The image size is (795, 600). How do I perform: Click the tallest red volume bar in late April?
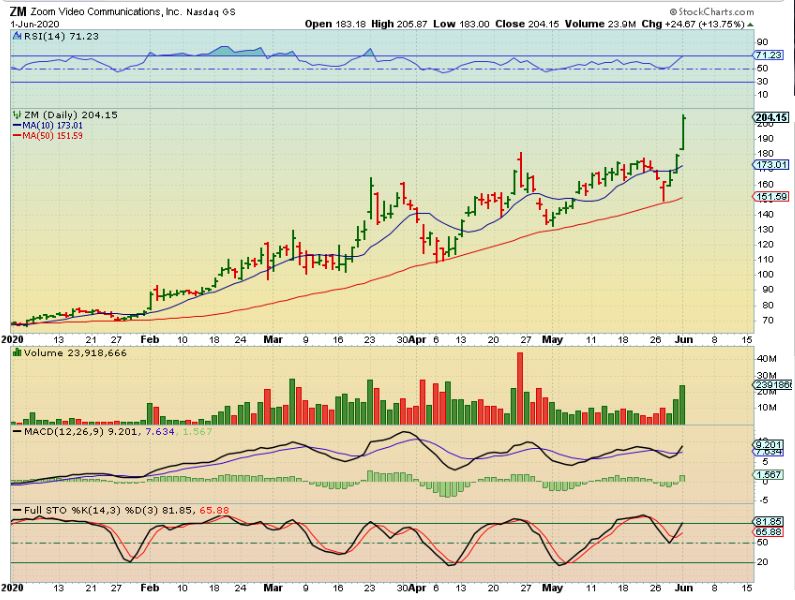(520, 388)
